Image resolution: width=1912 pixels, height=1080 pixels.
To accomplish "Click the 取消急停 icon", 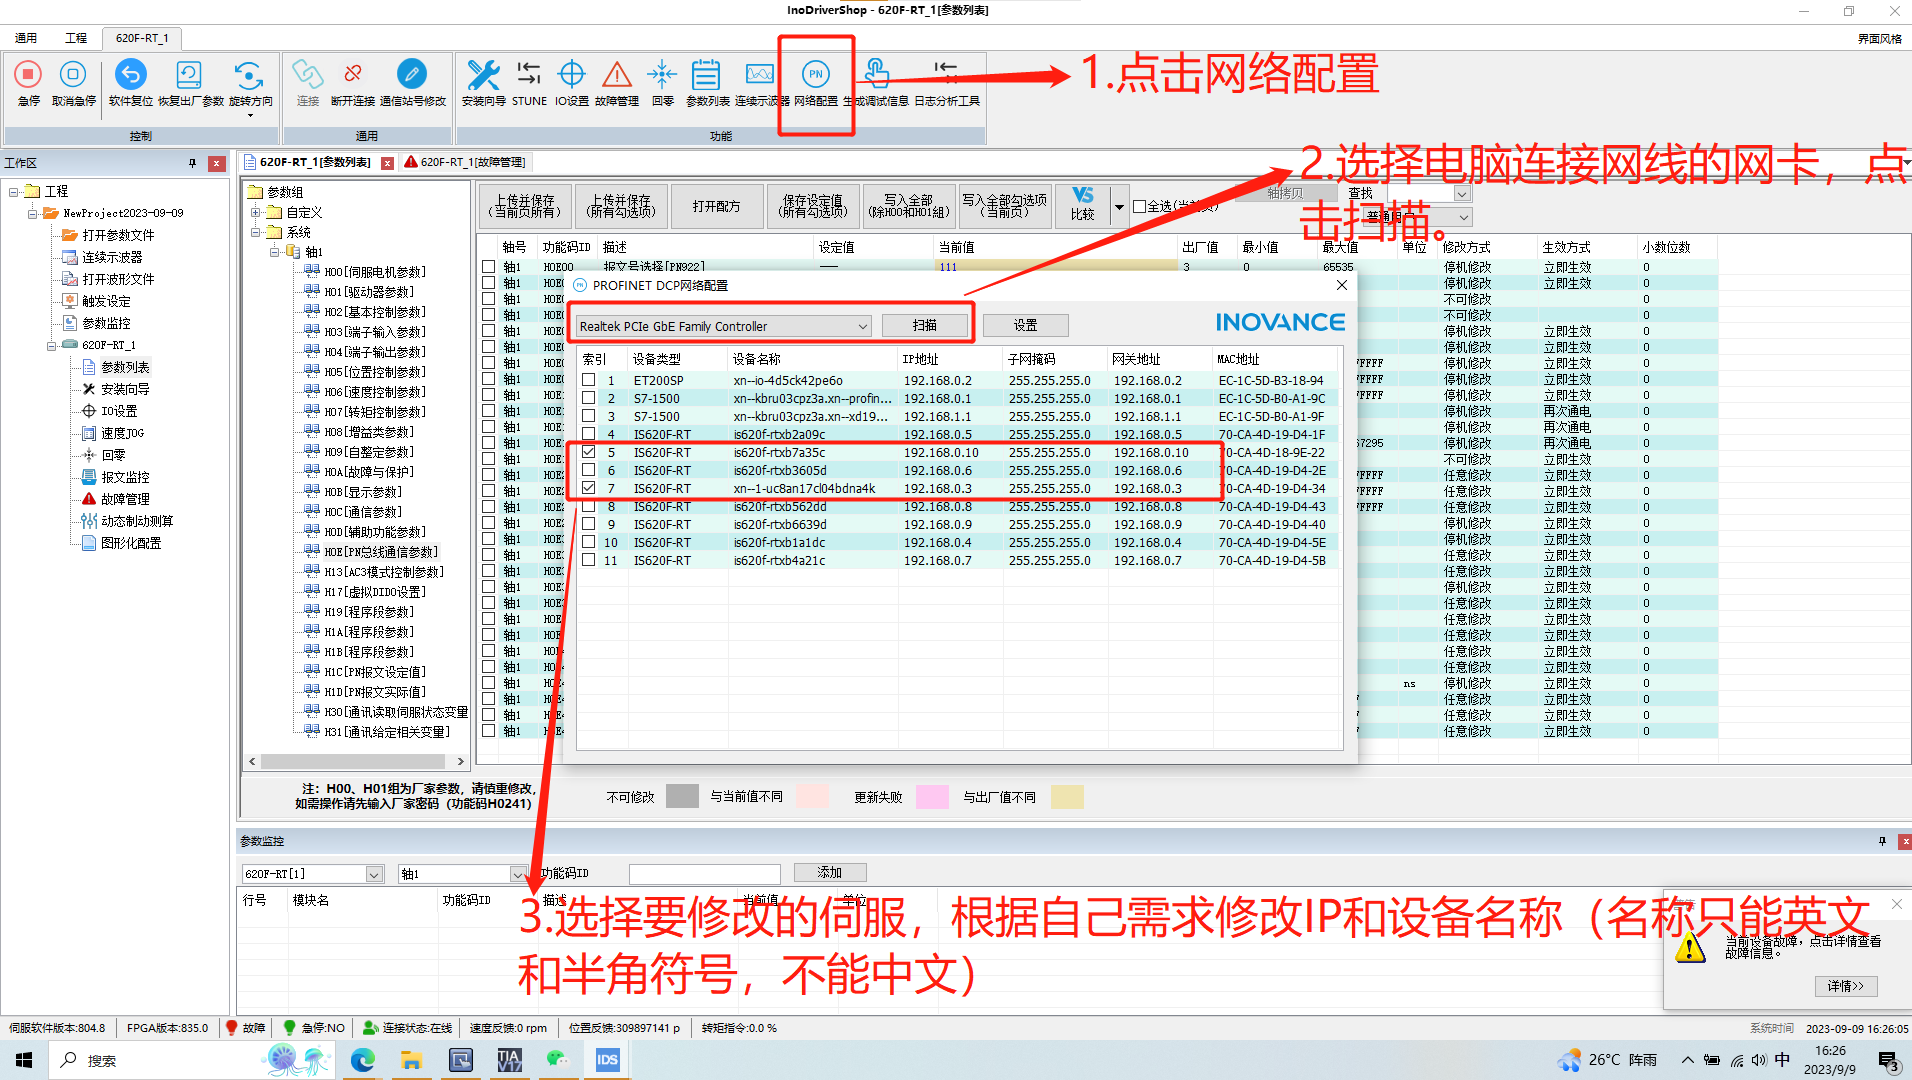I will [x=73, y=75].
